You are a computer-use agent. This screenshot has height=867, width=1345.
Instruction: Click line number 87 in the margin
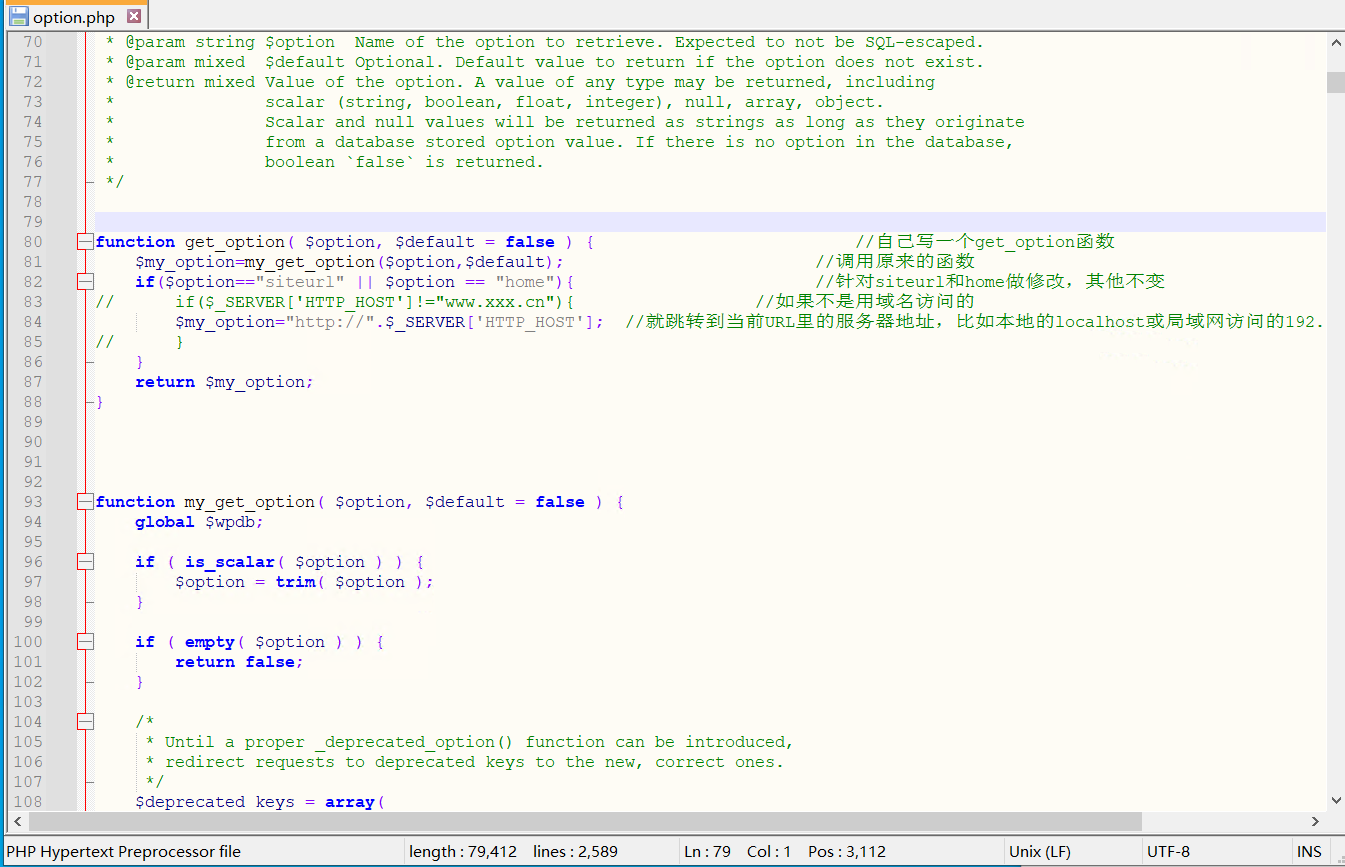pos(32,382)
